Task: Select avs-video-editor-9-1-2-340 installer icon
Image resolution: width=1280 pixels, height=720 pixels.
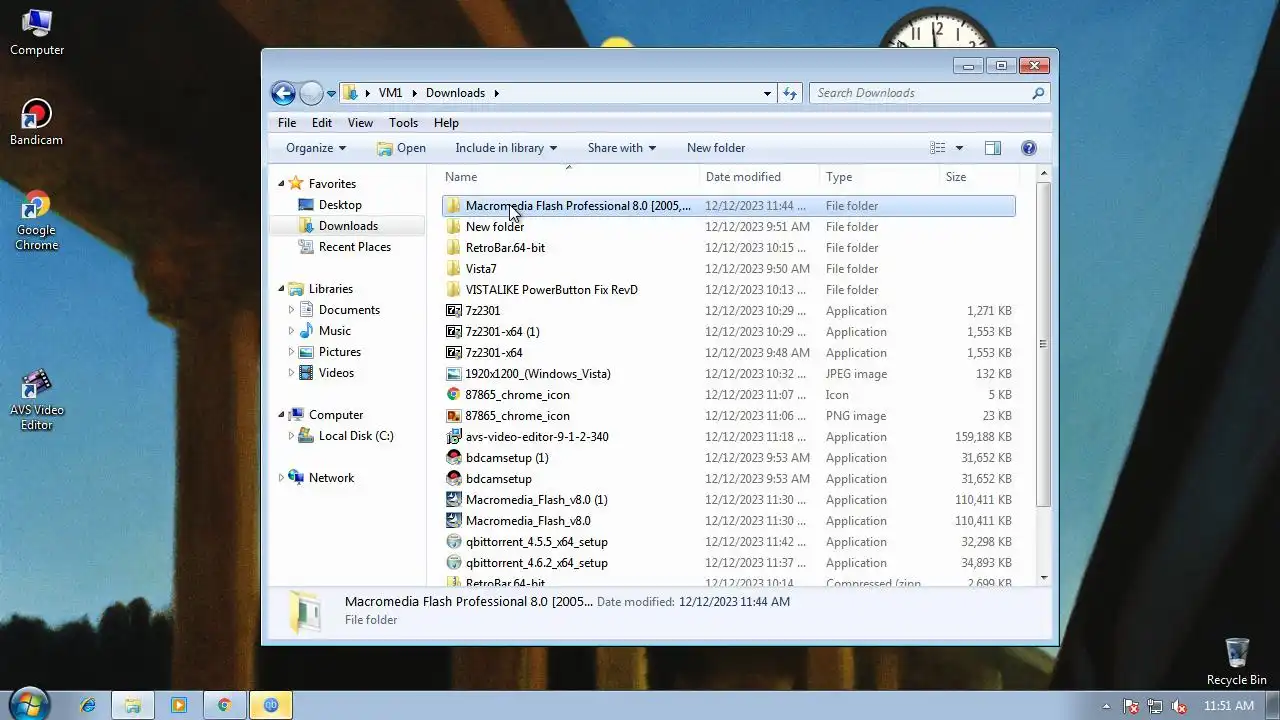Action: coord(454,437)
